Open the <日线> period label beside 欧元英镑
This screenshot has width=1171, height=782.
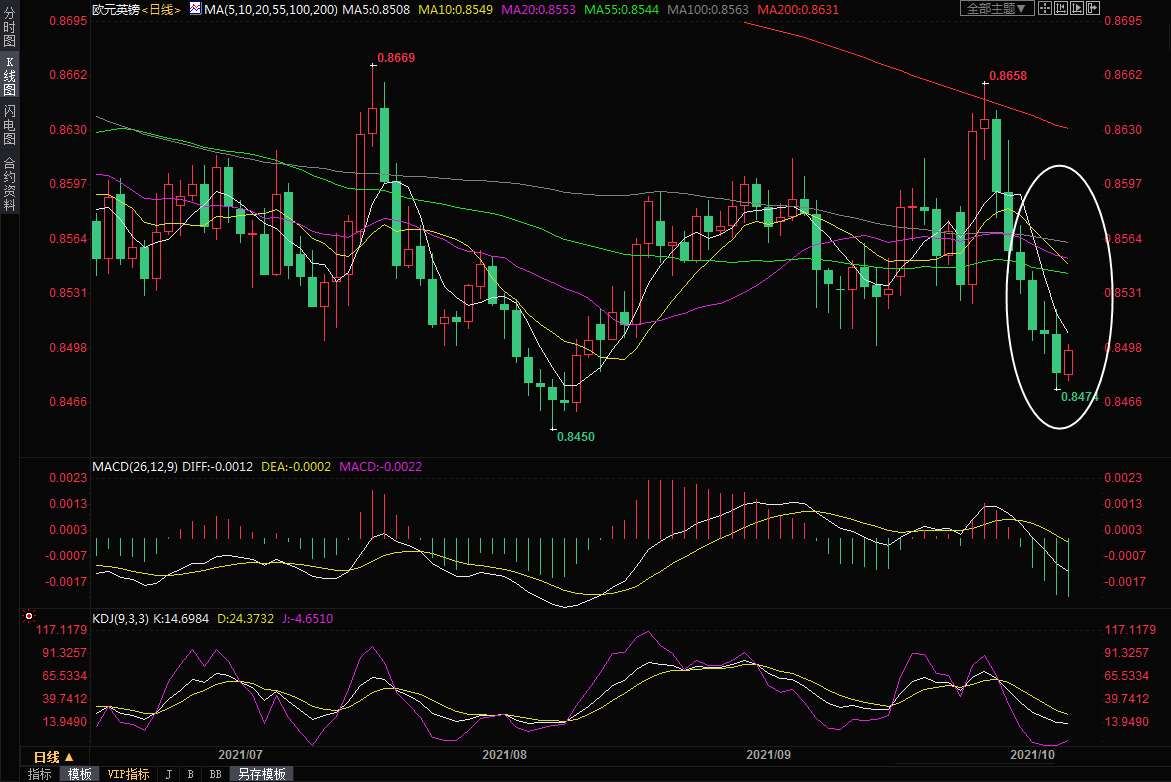pyautogui.click(x=160, y=9)
